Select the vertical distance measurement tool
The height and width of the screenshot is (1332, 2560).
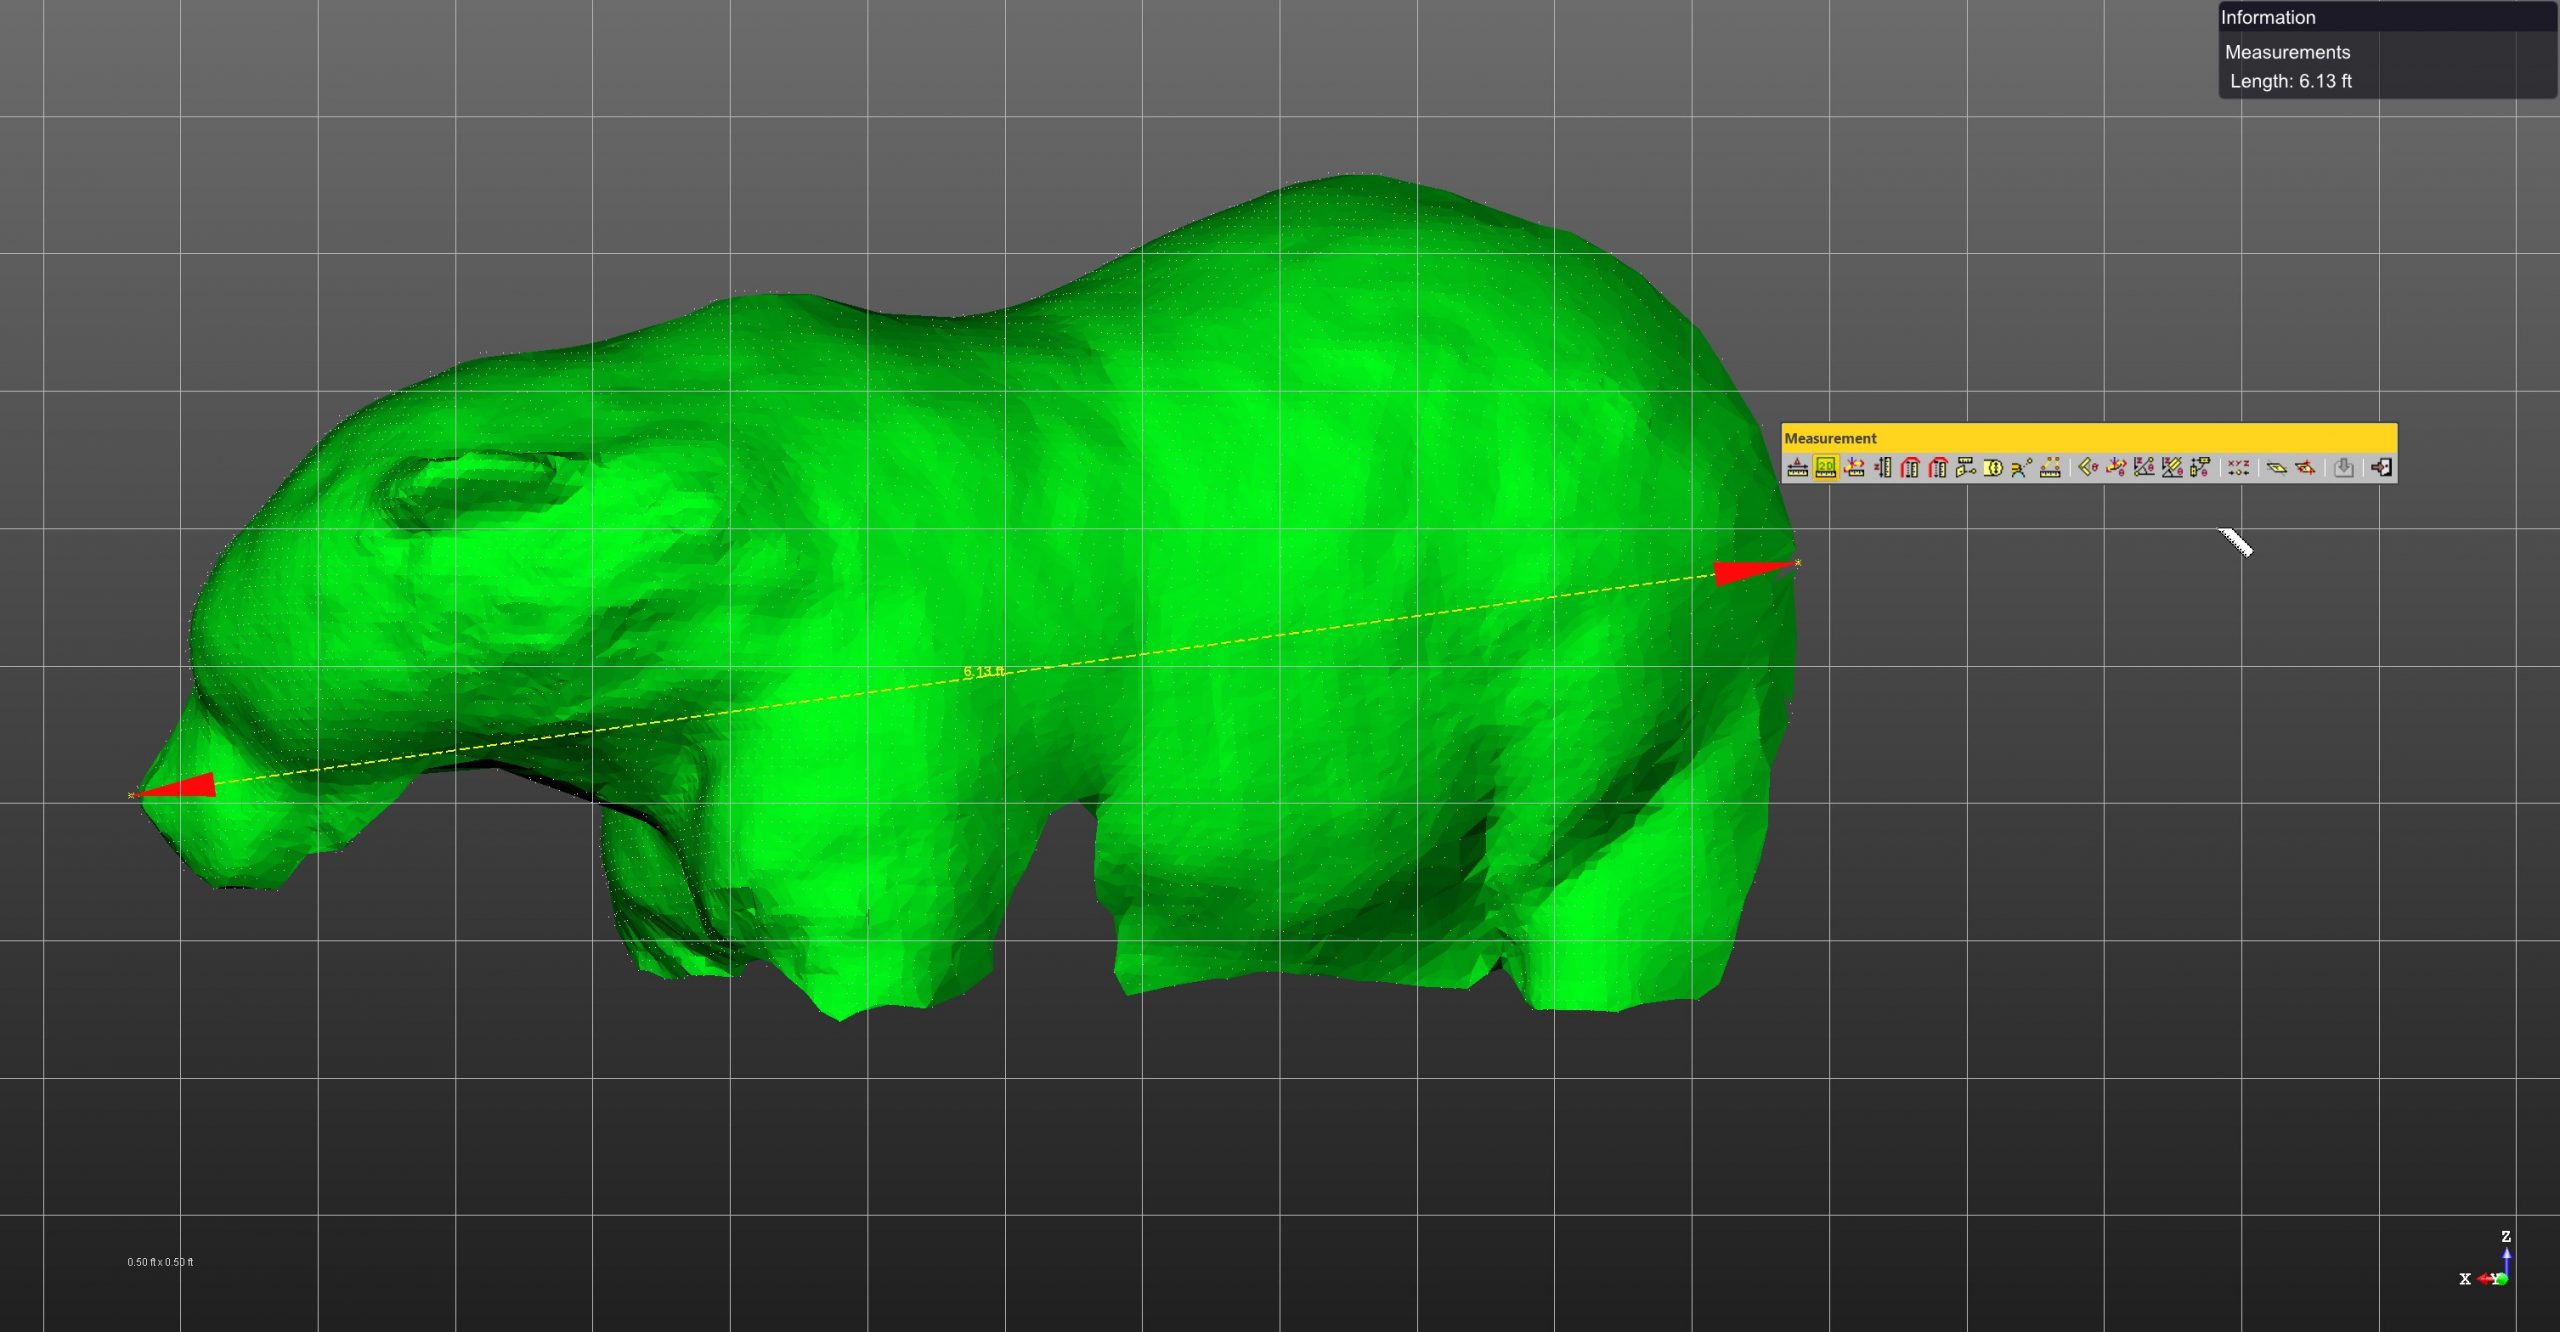[x=1884, y=468]
